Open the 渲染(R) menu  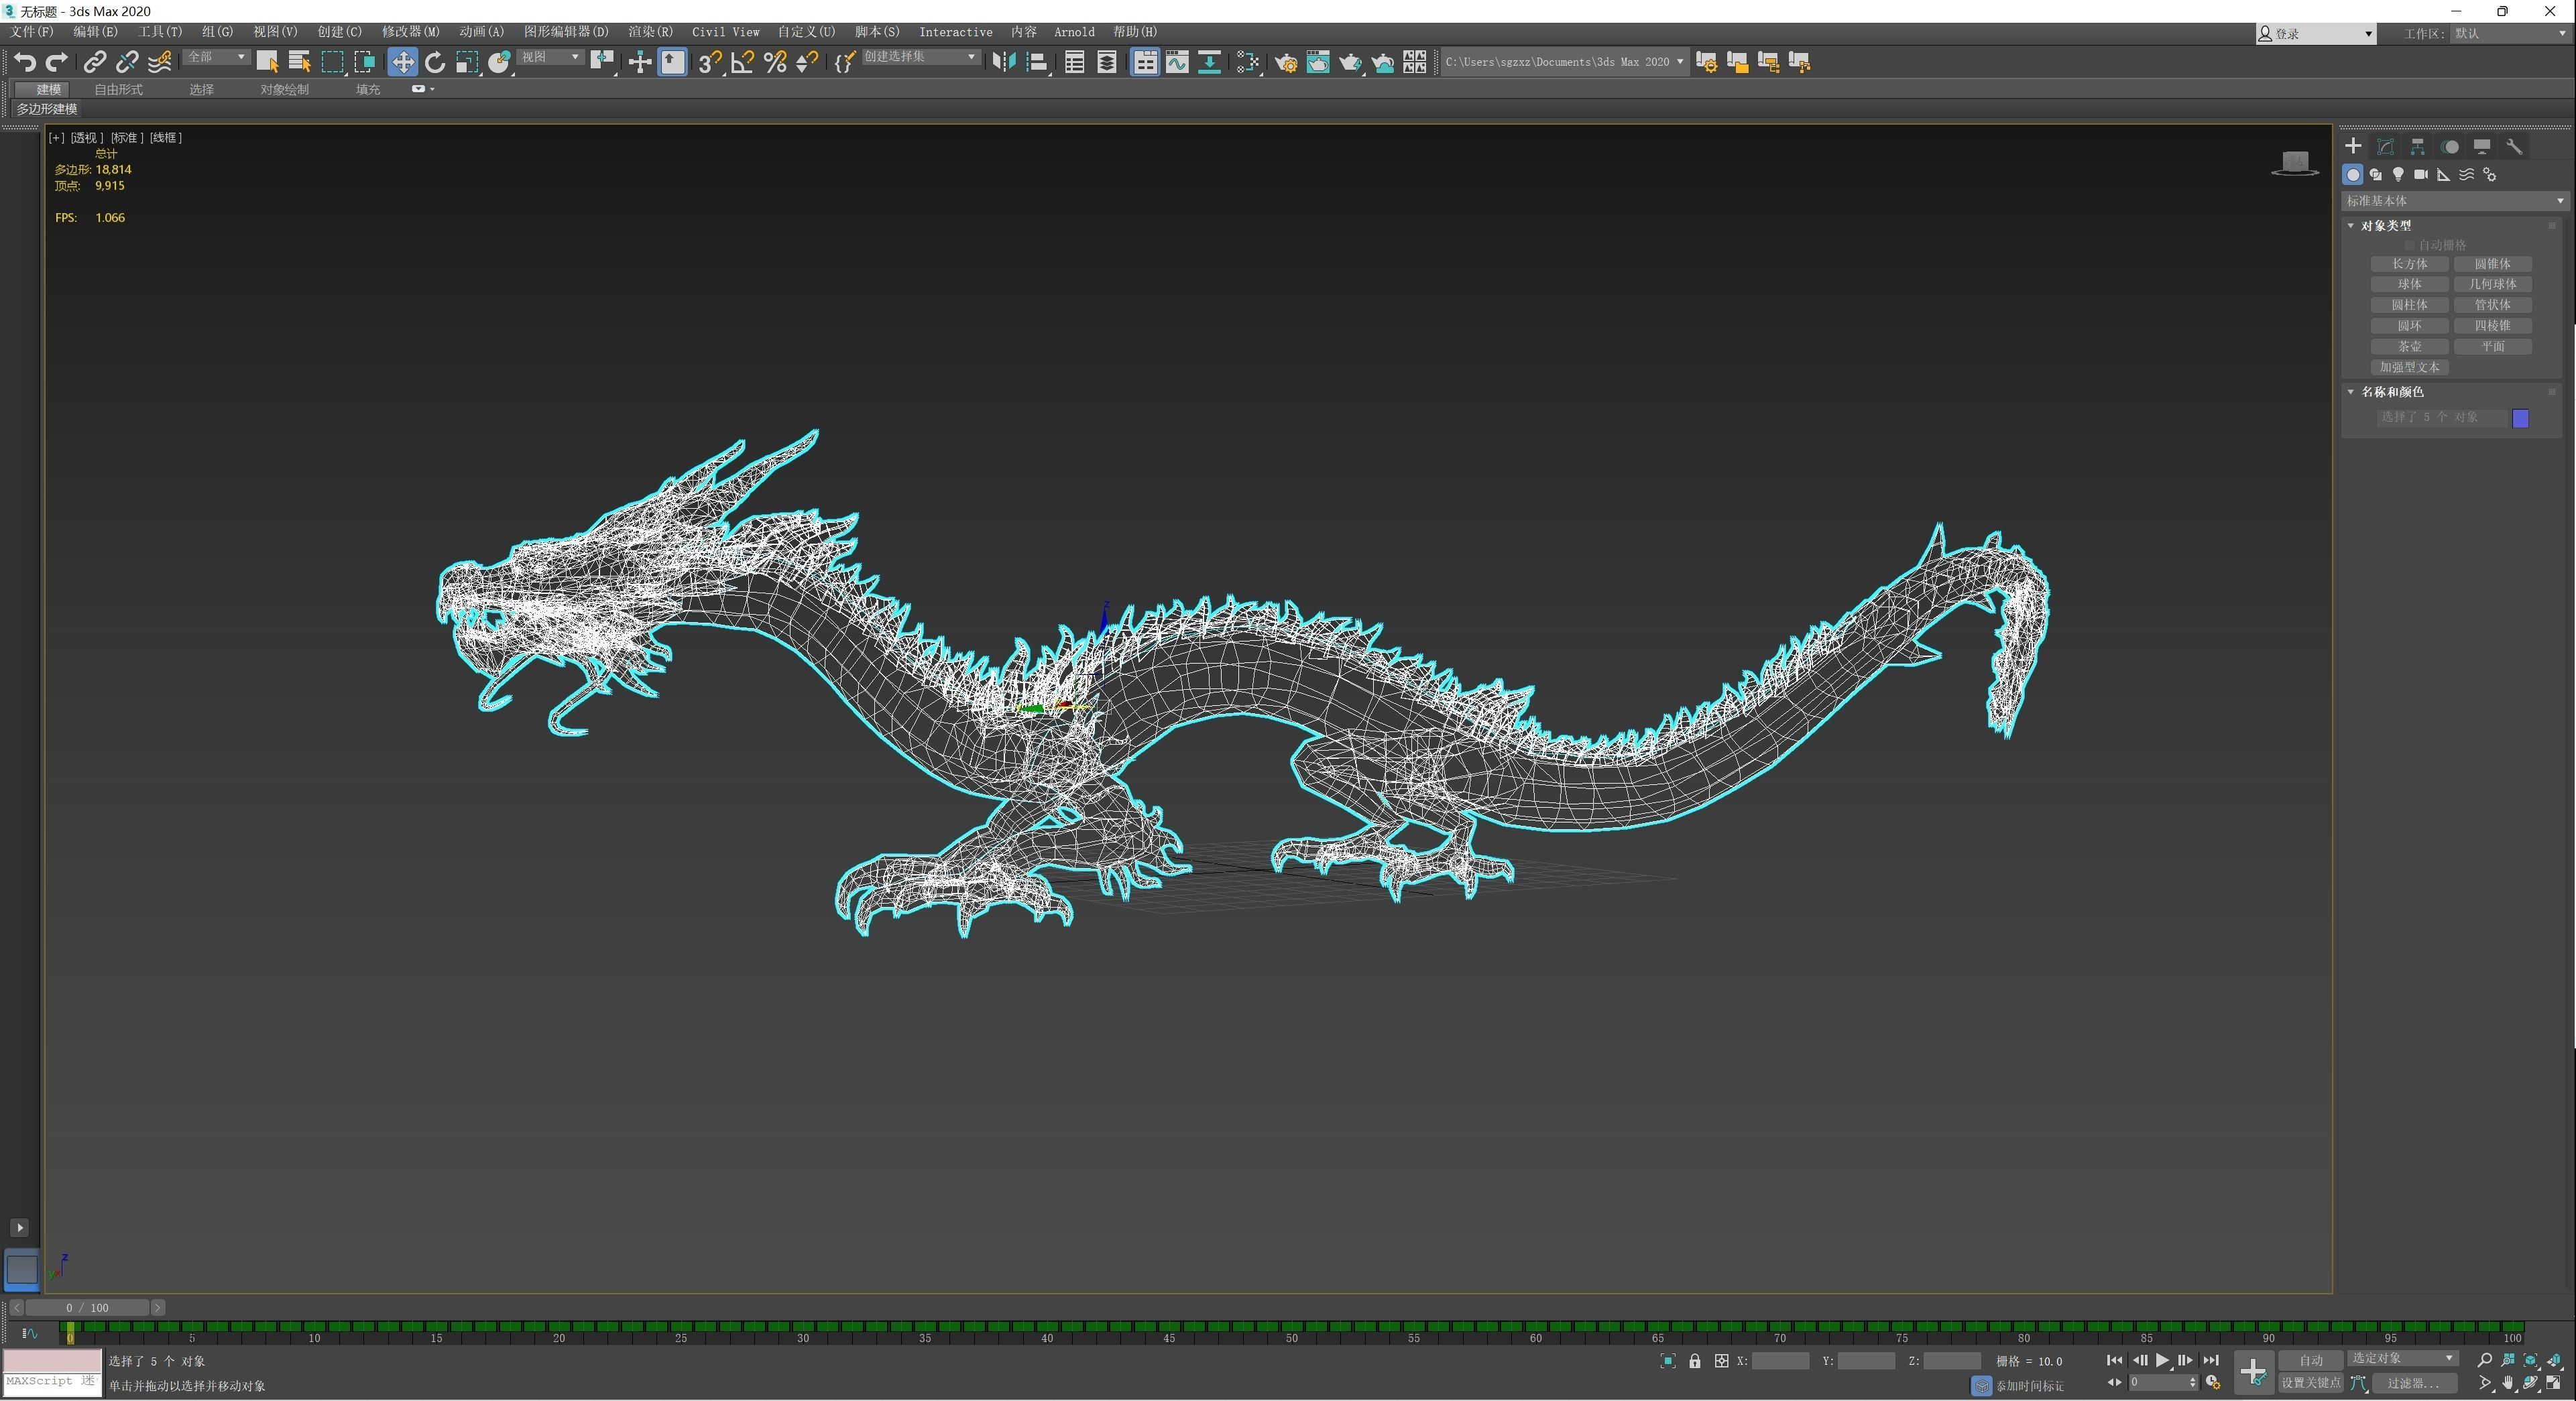point(650,32)
